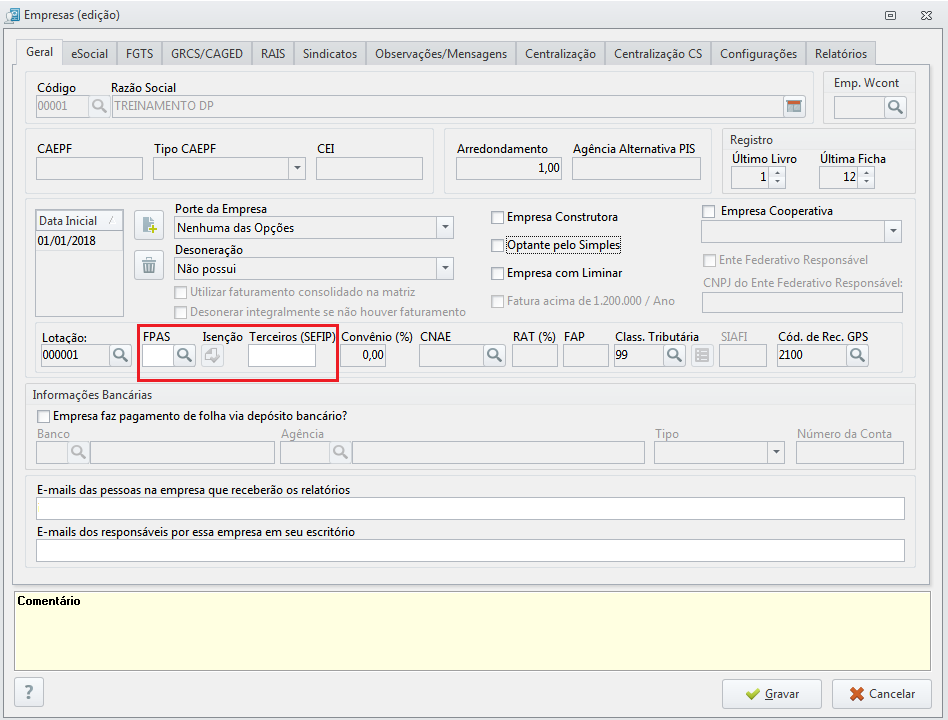Check Empresa com Liminar
Image resolution: width=948 pixels, height=720 pixels.
point(497,273)
